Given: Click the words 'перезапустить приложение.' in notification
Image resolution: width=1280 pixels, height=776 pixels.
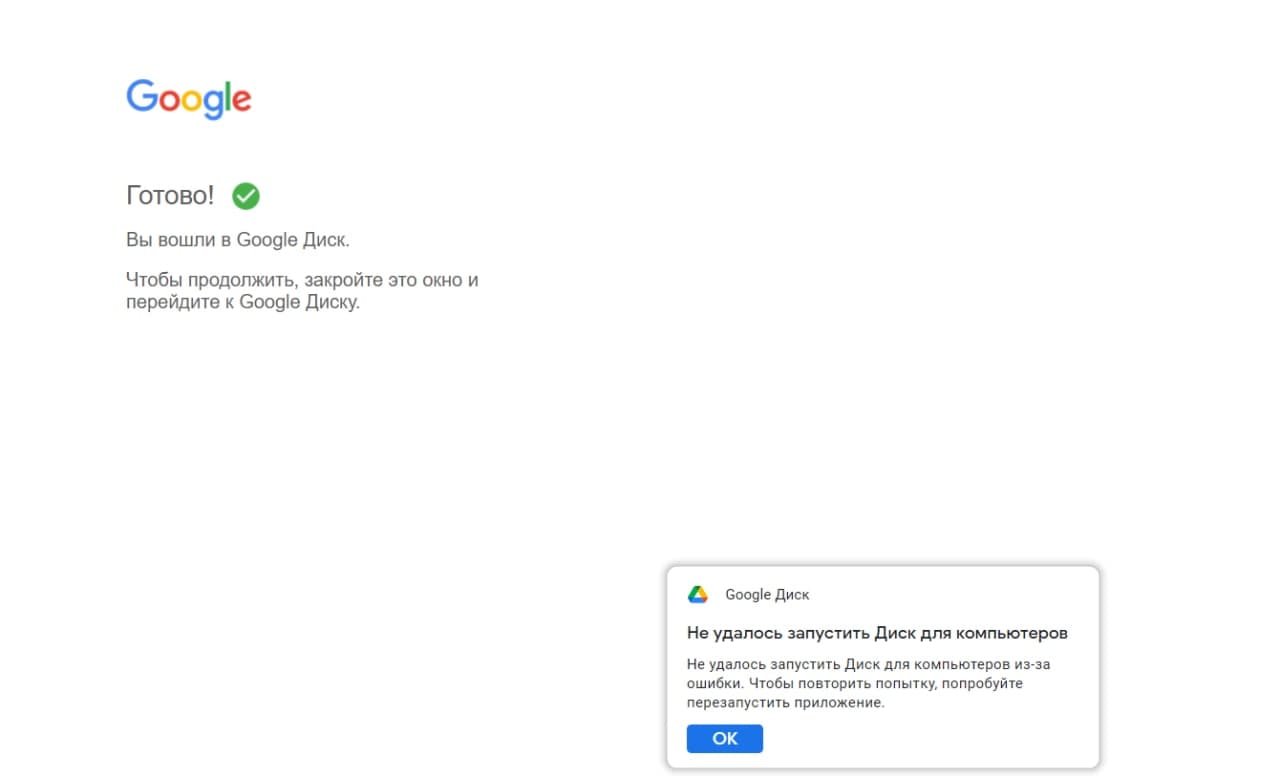Looking at the screenshot, I should 786,702.
